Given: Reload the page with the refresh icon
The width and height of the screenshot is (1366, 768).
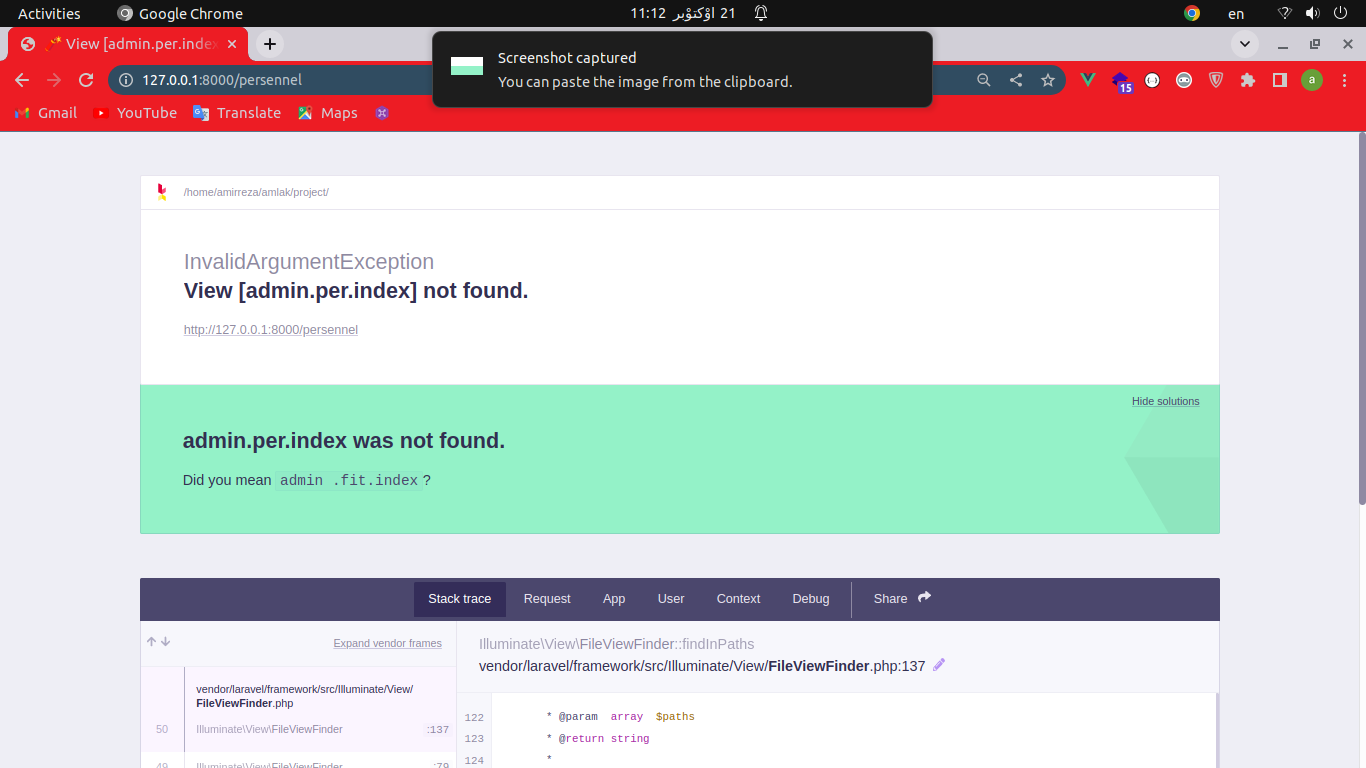Looking at the screenshot, I should tap(86, 80).
